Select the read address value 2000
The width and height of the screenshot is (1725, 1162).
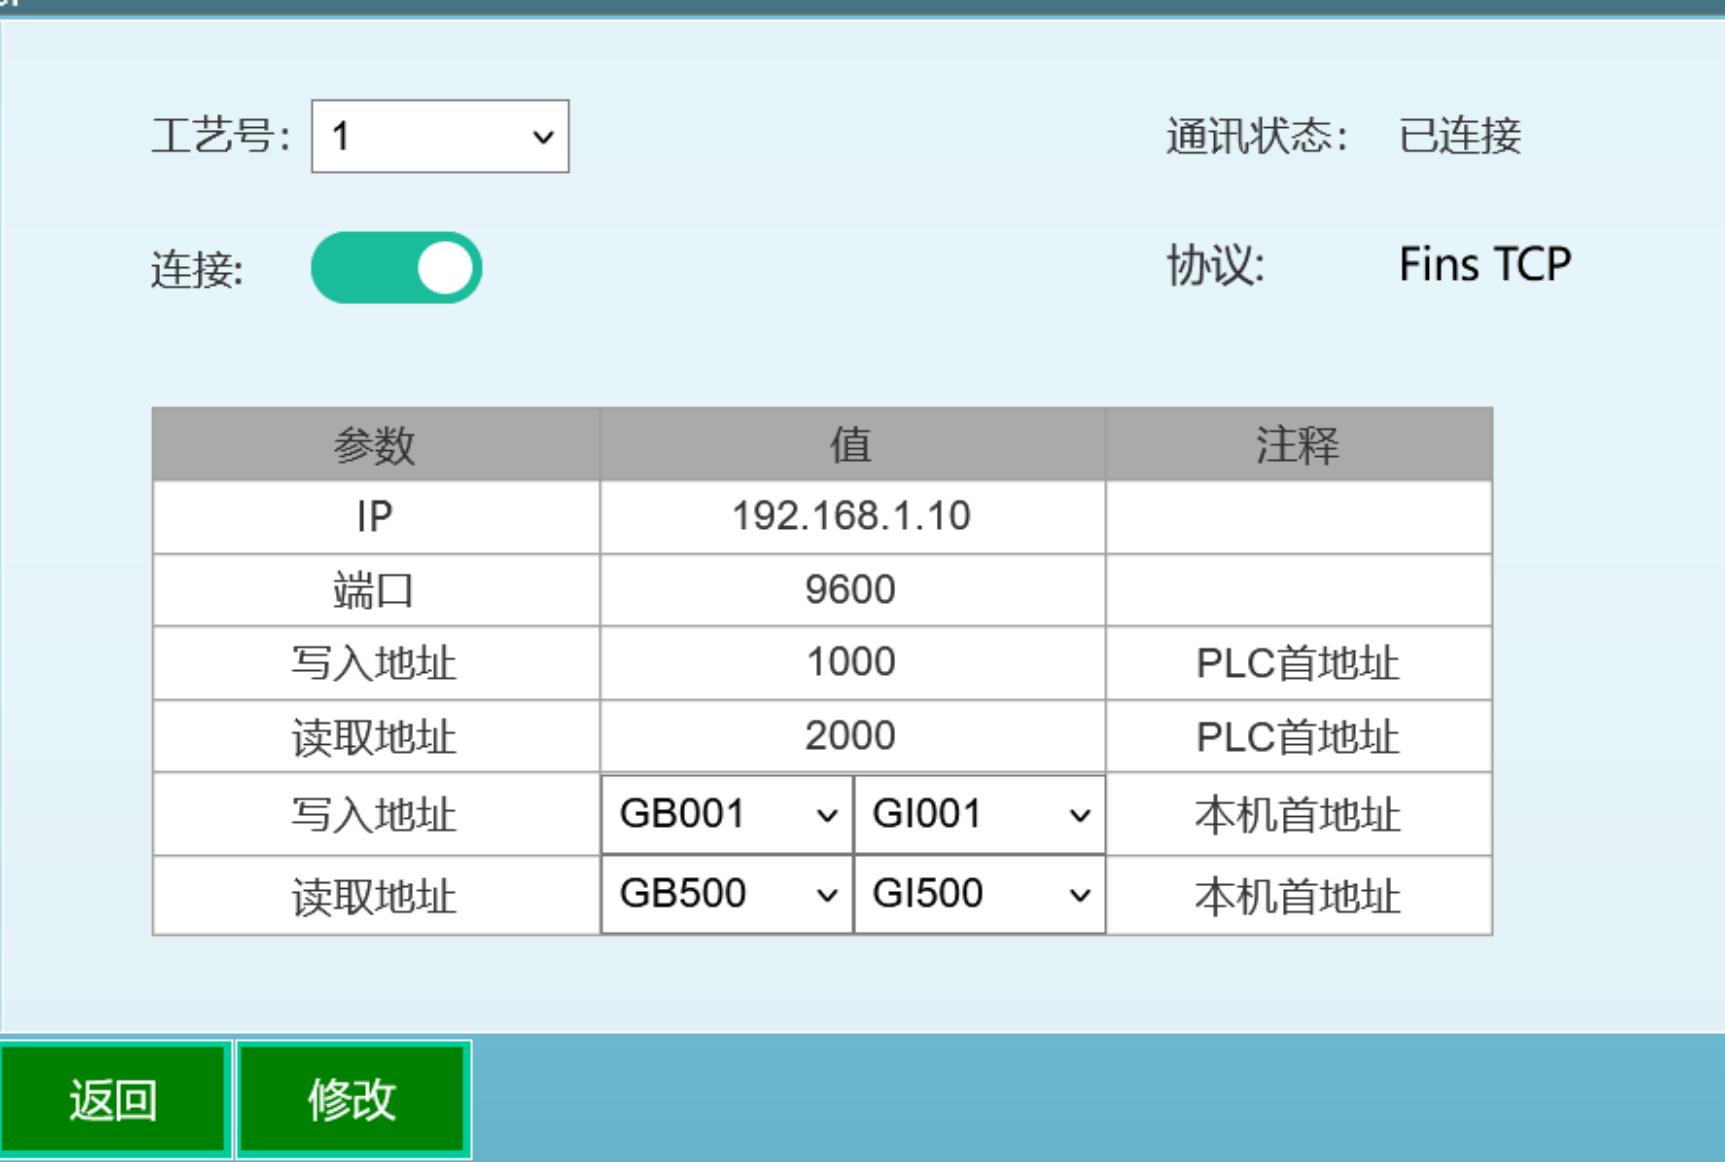(x=850, y=736)
